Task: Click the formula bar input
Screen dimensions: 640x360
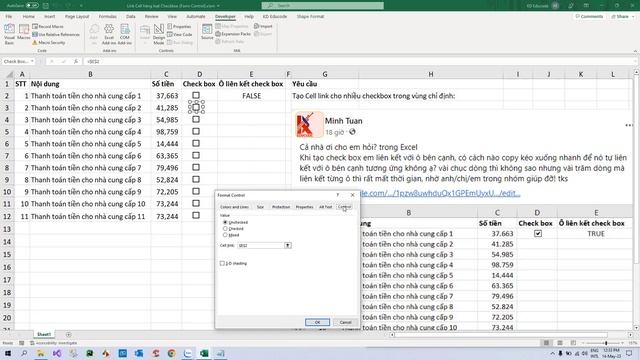Action: [x=359, y=61]
